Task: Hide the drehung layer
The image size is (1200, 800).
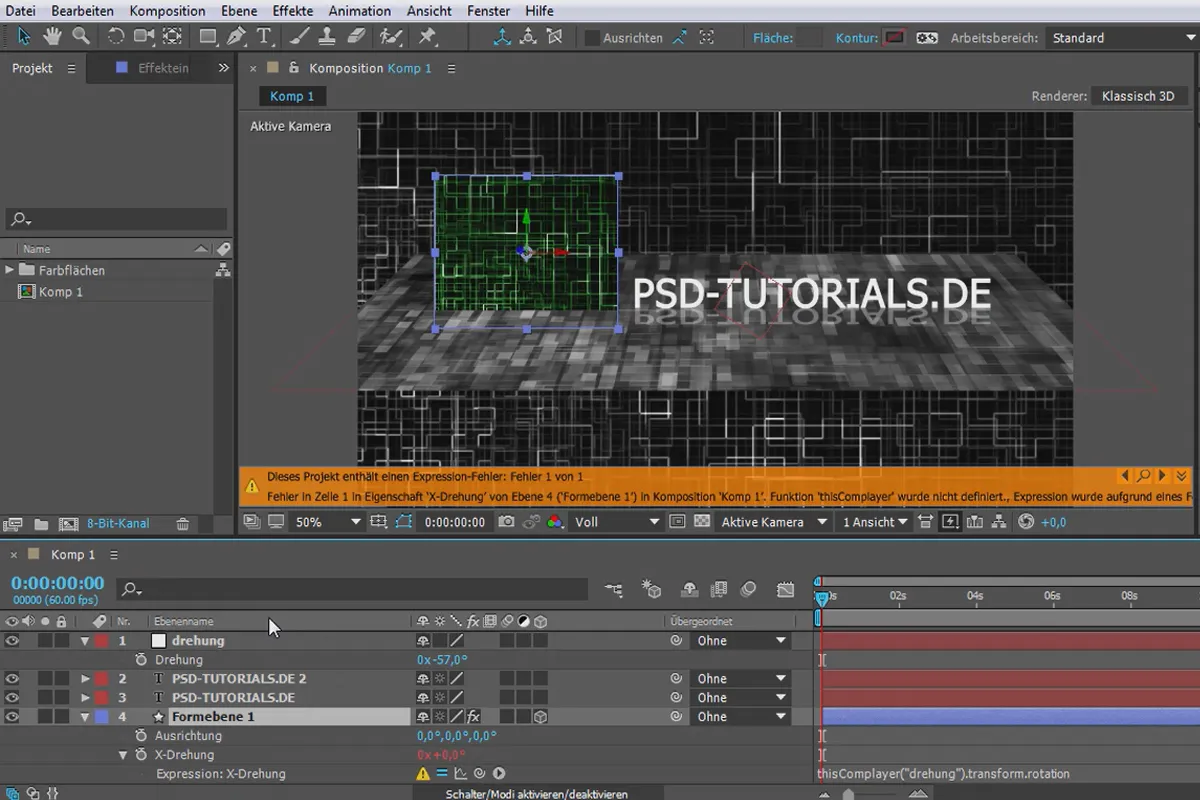Action: pyautogui.click(x=12, y=641)
